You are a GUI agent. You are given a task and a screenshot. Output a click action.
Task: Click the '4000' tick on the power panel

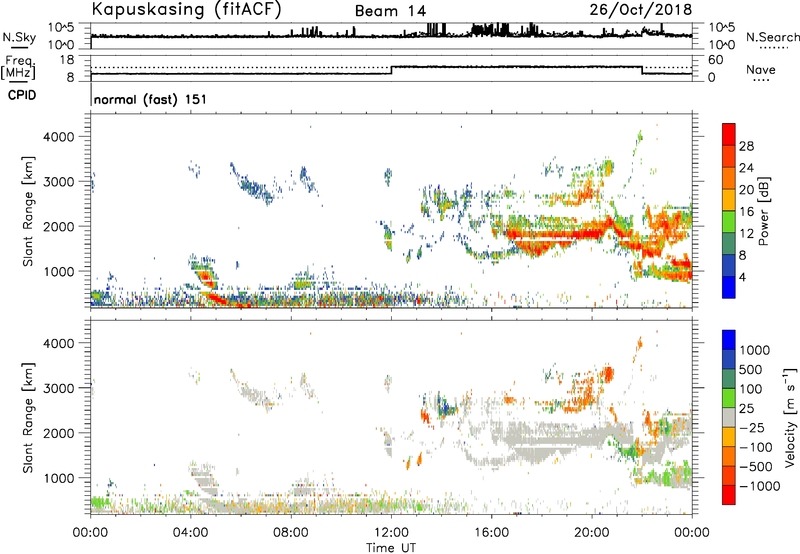(x=59, y=137)
